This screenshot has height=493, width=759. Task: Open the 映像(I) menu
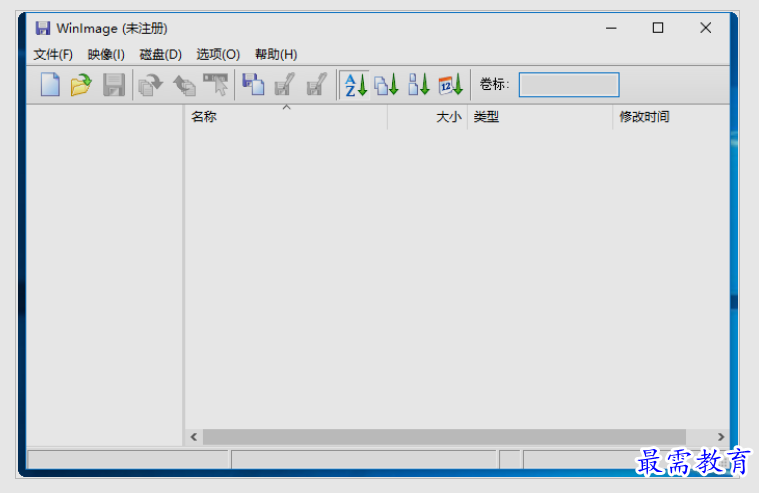106,54
